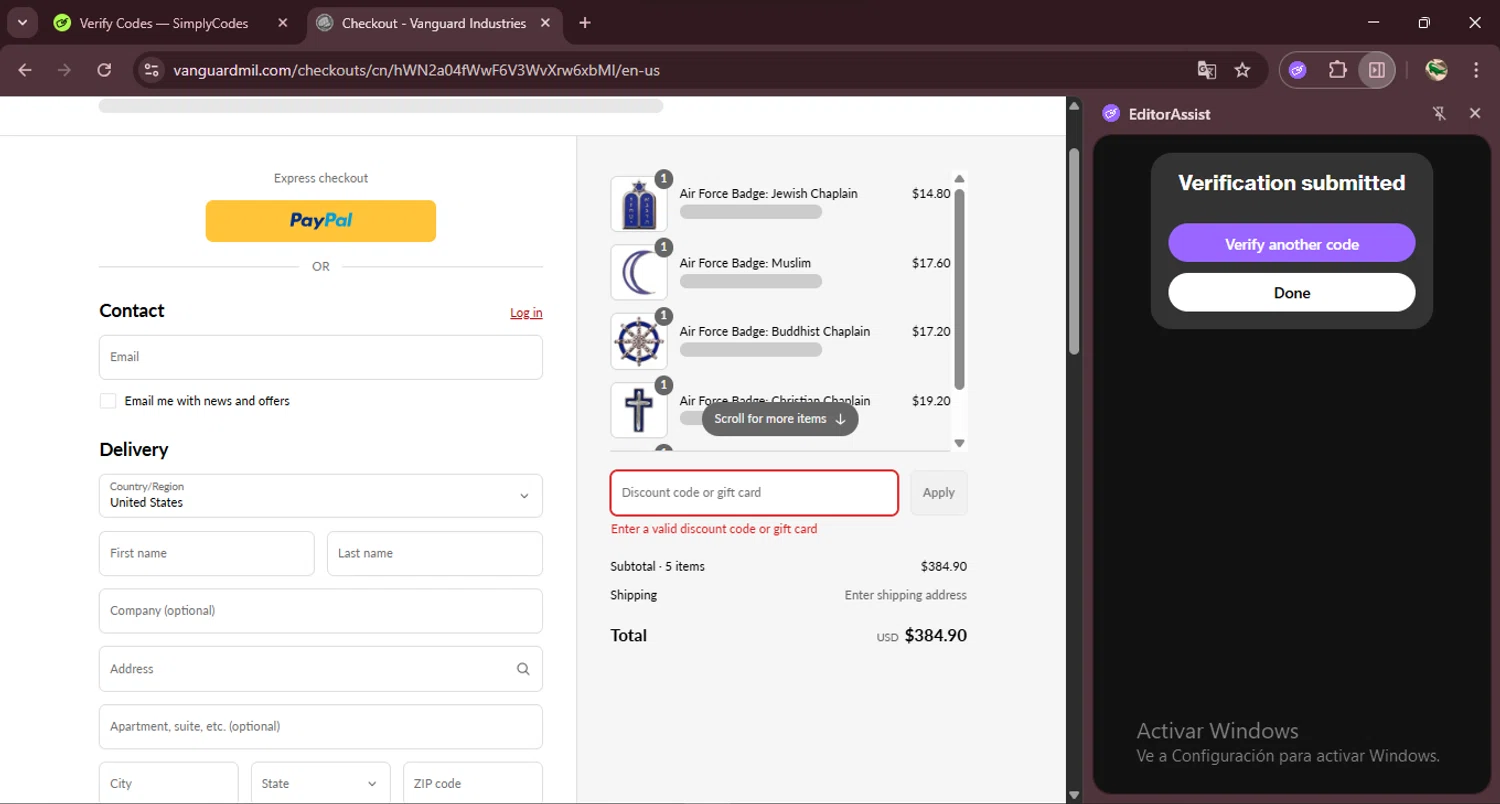
Task: Pay with the PayPal express button
Action: (321, 221)
